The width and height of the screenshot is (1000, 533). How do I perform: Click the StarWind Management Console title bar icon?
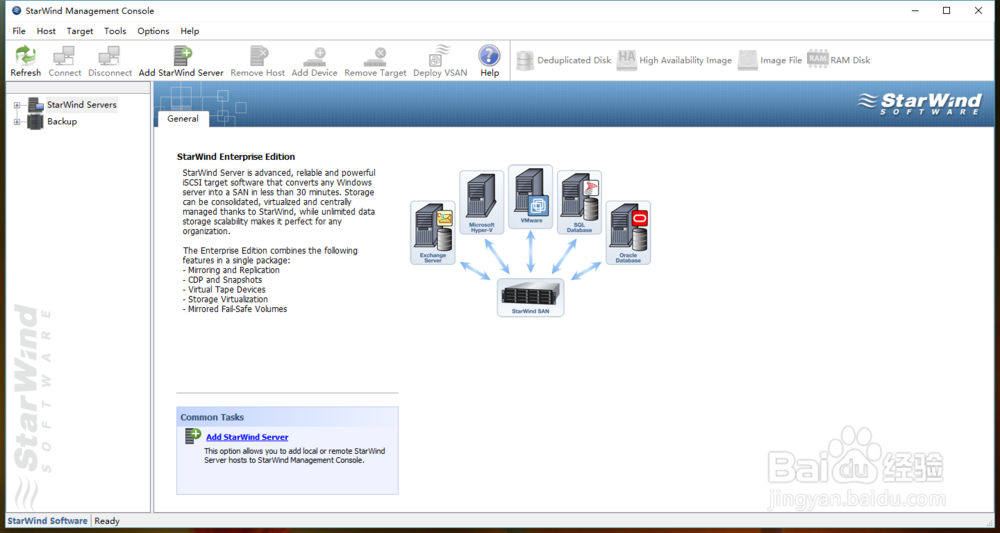16,11
